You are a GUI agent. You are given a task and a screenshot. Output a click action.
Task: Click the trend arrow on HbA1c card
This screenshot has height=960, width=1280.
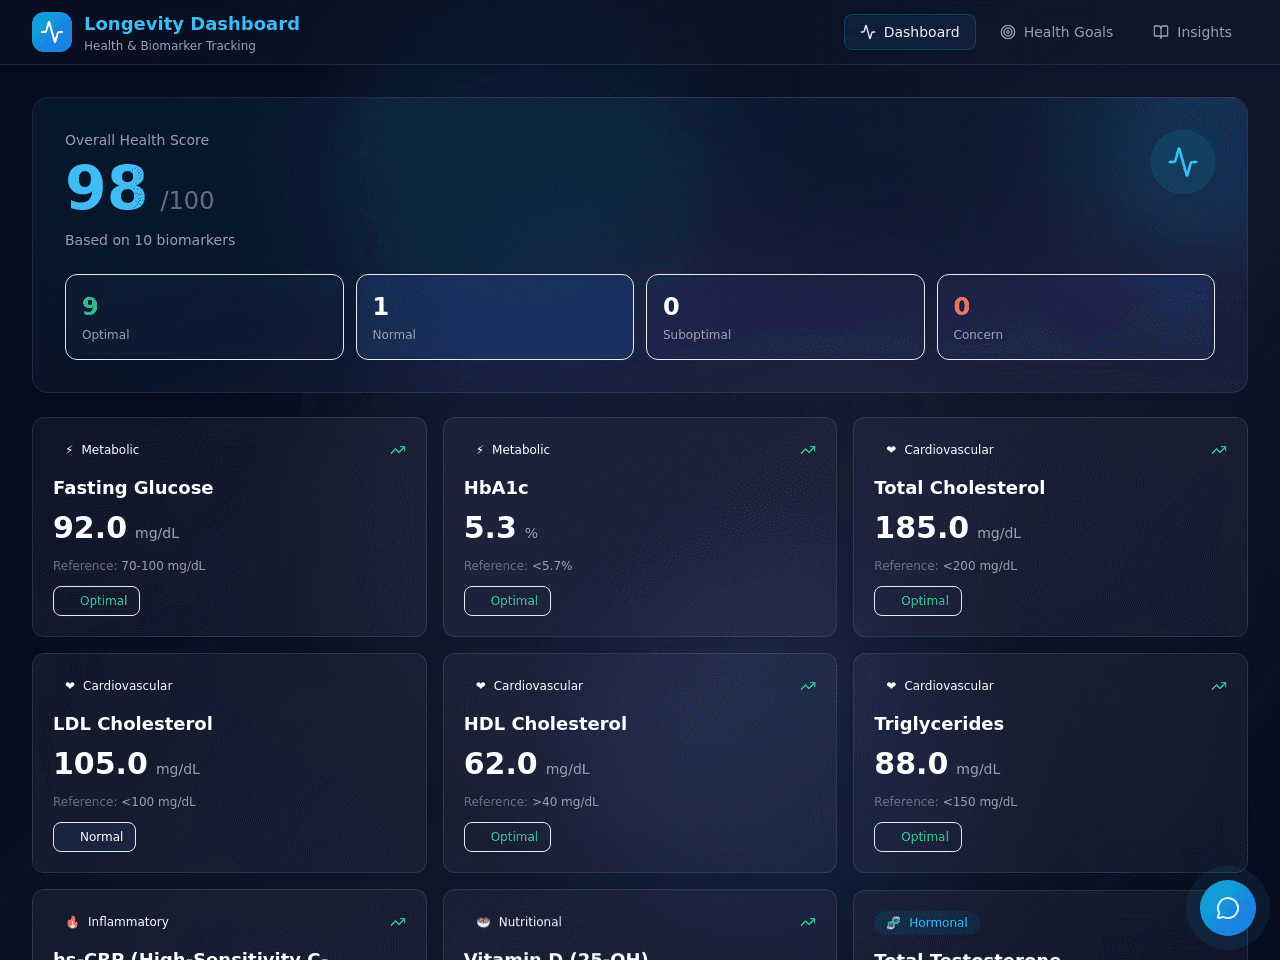point(808,450)
